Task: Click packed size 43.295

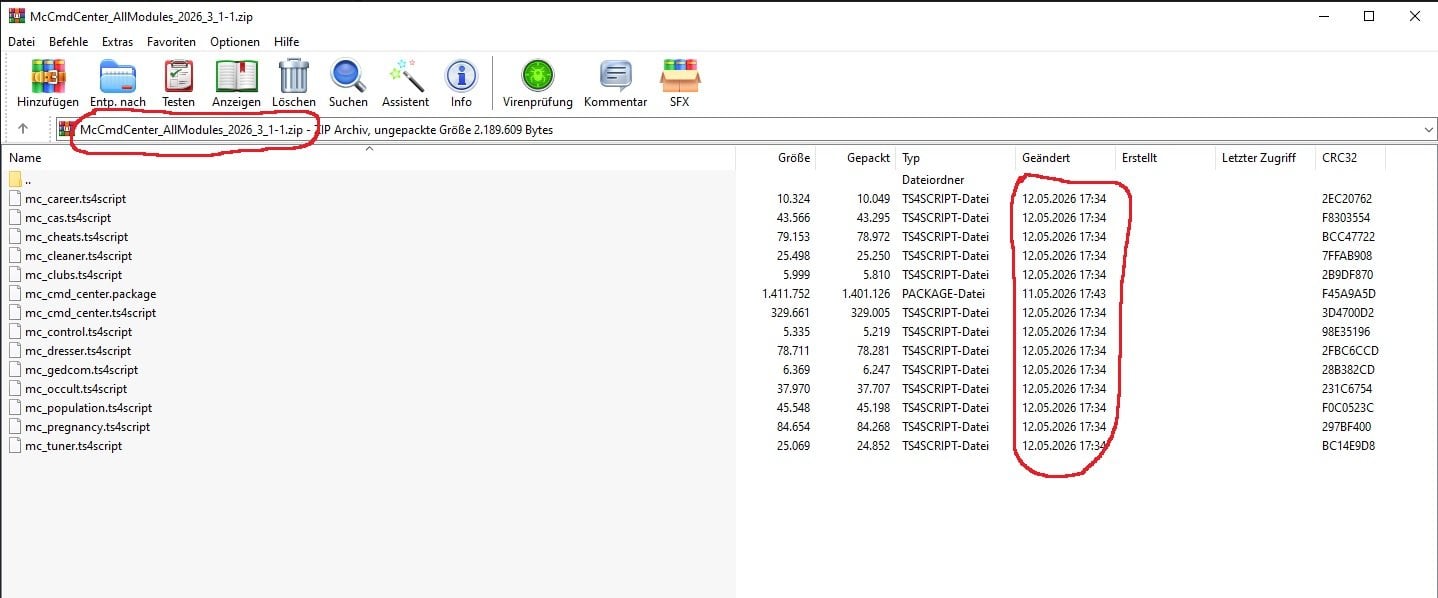Action: 872,218
